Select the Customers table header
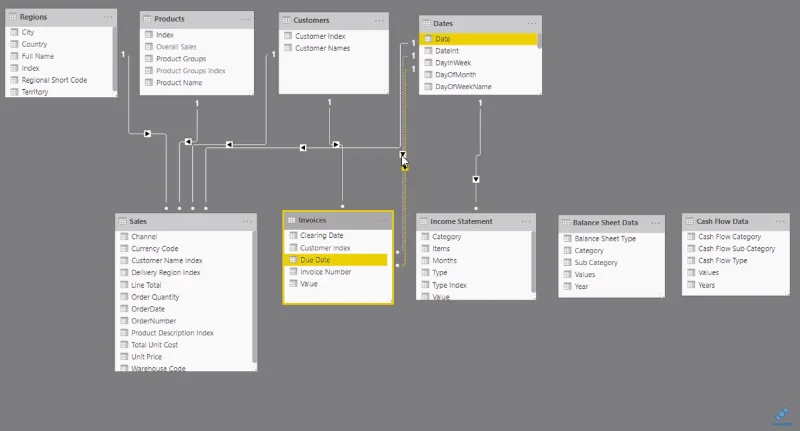Viewport: 800px width, 431px height. click(x=334, y=20)
